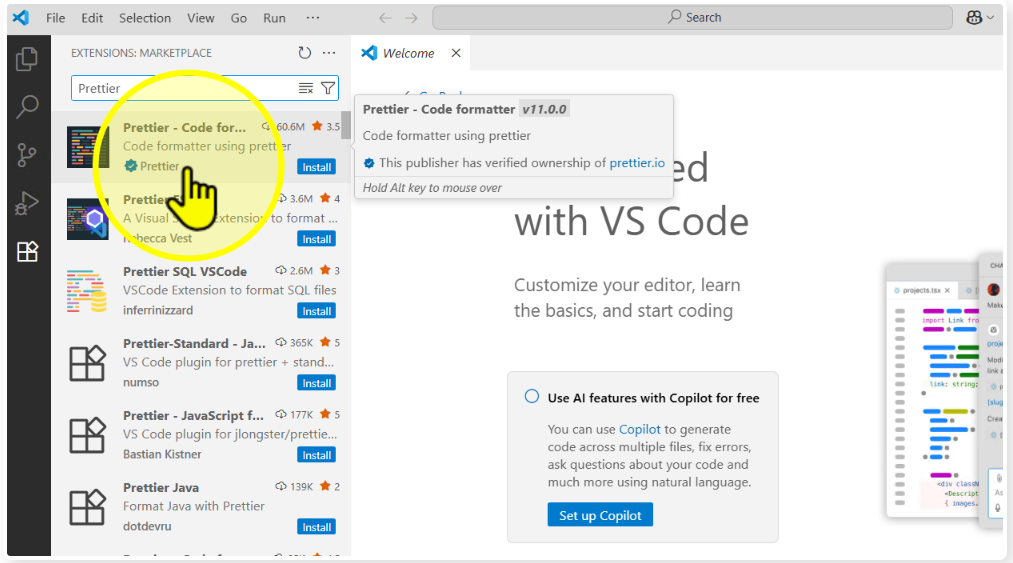
Task: Click Prettier-Standard extension icon
Action: (x=87, y=363)
